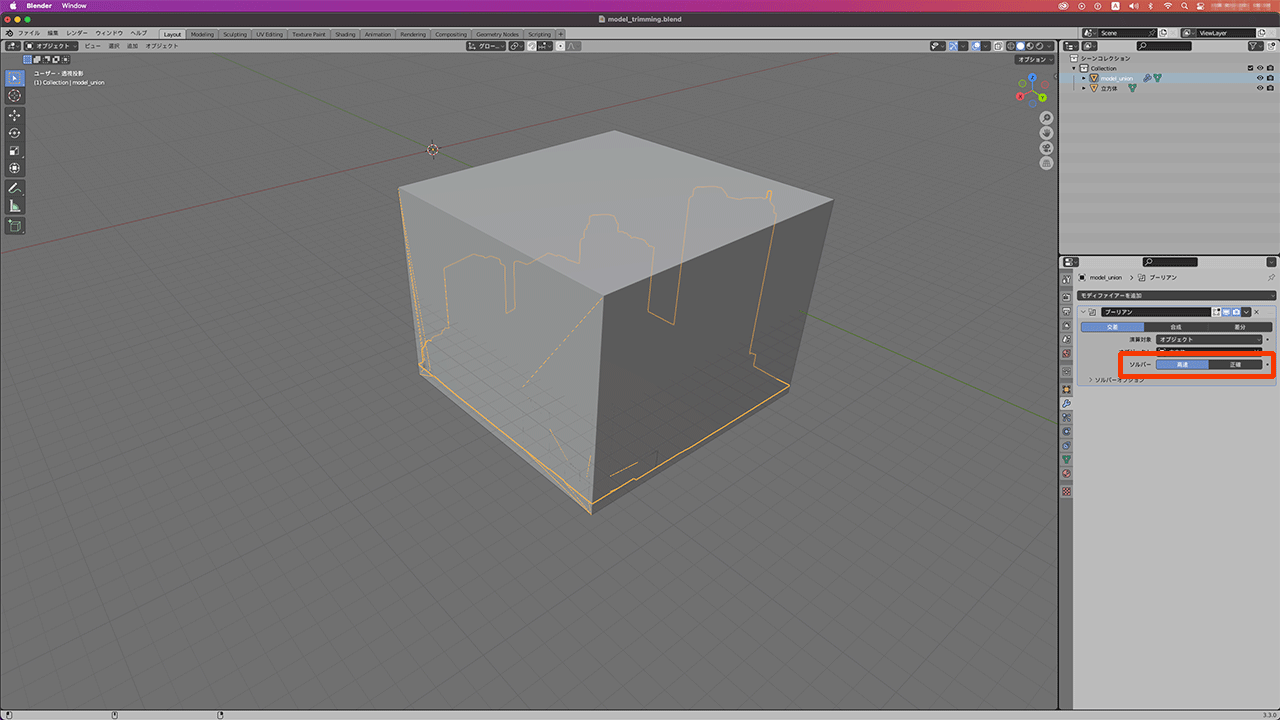1280x720 pixels.
Task: Disable model_union render camera icon
Action: pos(1270,78)
